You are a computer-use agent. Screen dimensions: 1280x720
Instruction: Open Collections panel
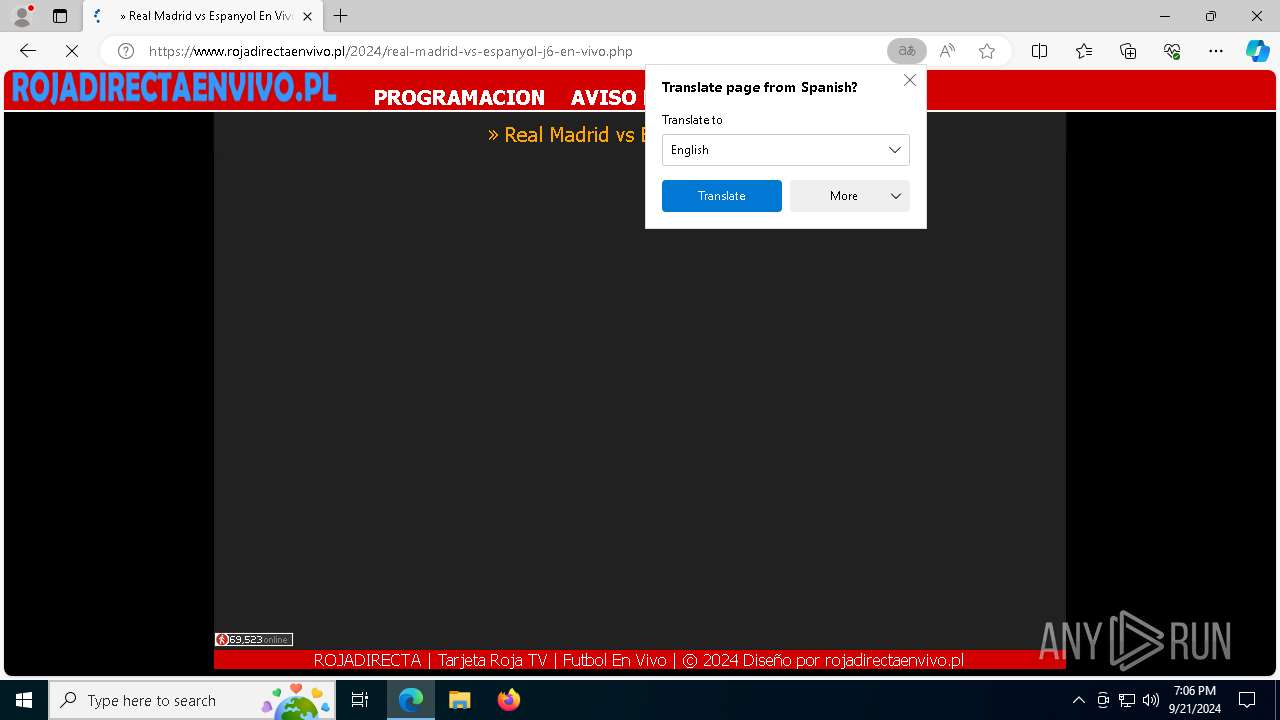click(x=1128, y=51)
